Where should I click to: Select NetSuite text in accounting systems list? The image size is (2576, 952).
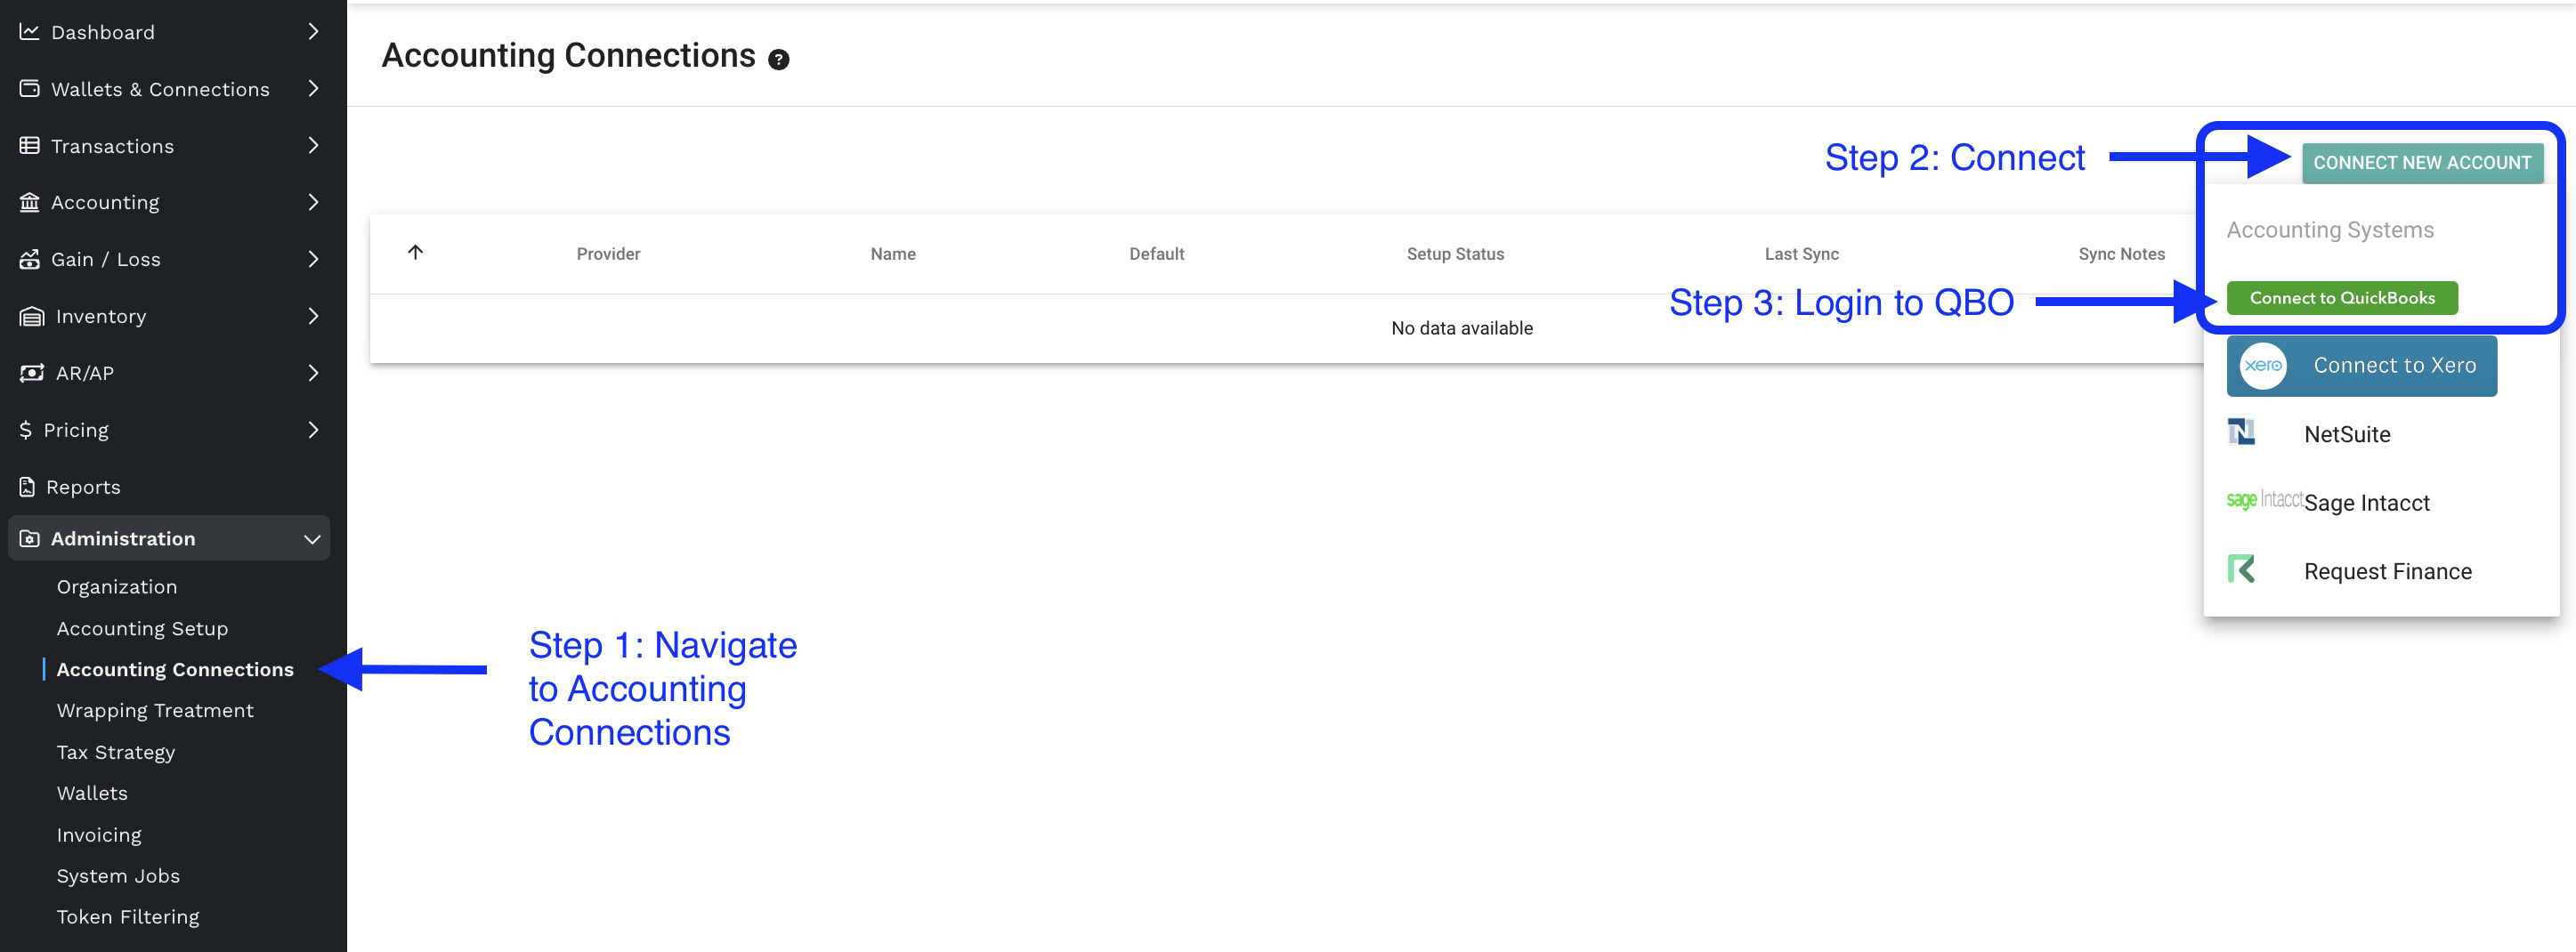[2347, 434]
